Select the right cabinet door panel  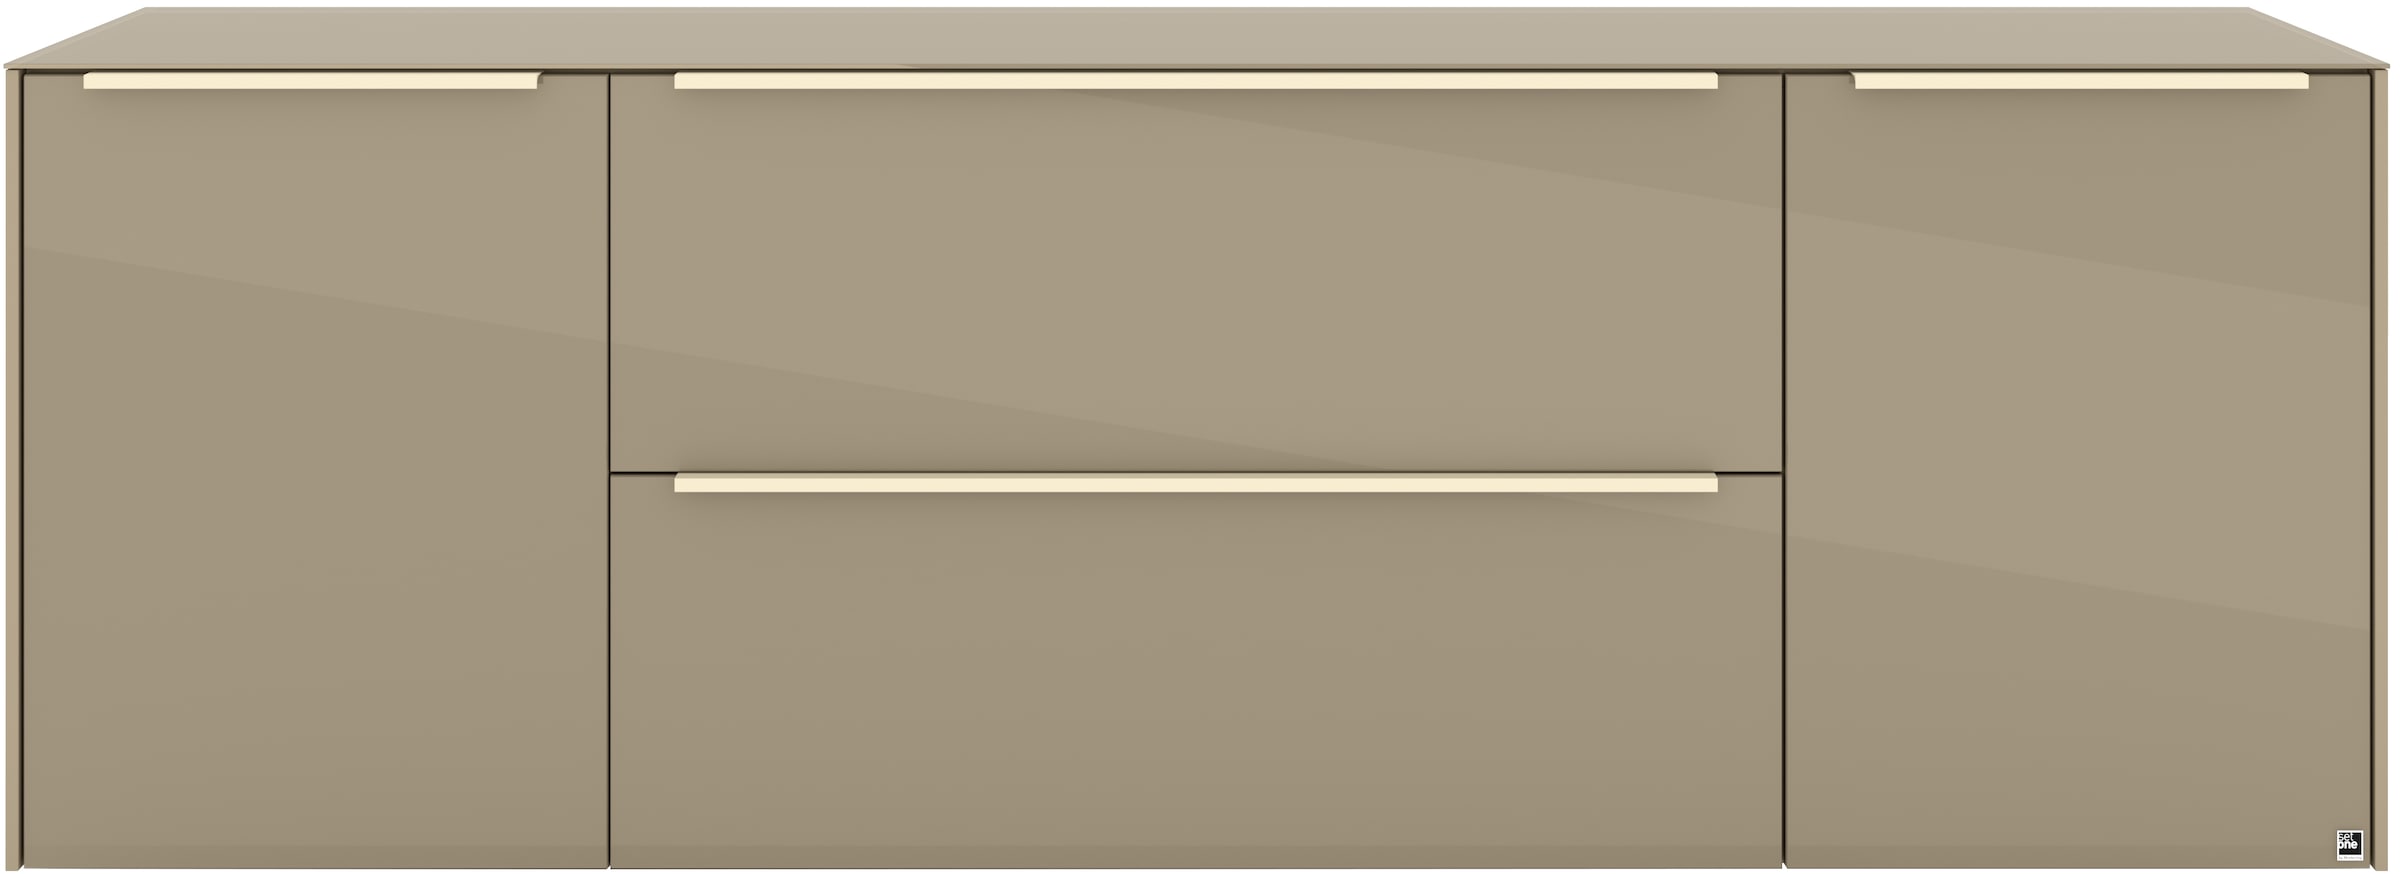2078,470
